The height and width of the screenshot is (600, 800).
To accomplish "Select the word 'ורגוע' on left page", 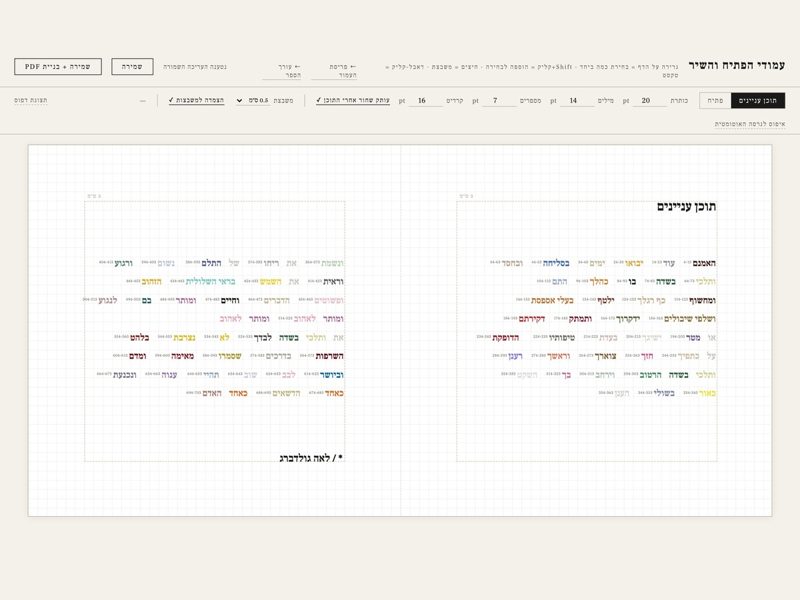I will [x=123, y=263].
